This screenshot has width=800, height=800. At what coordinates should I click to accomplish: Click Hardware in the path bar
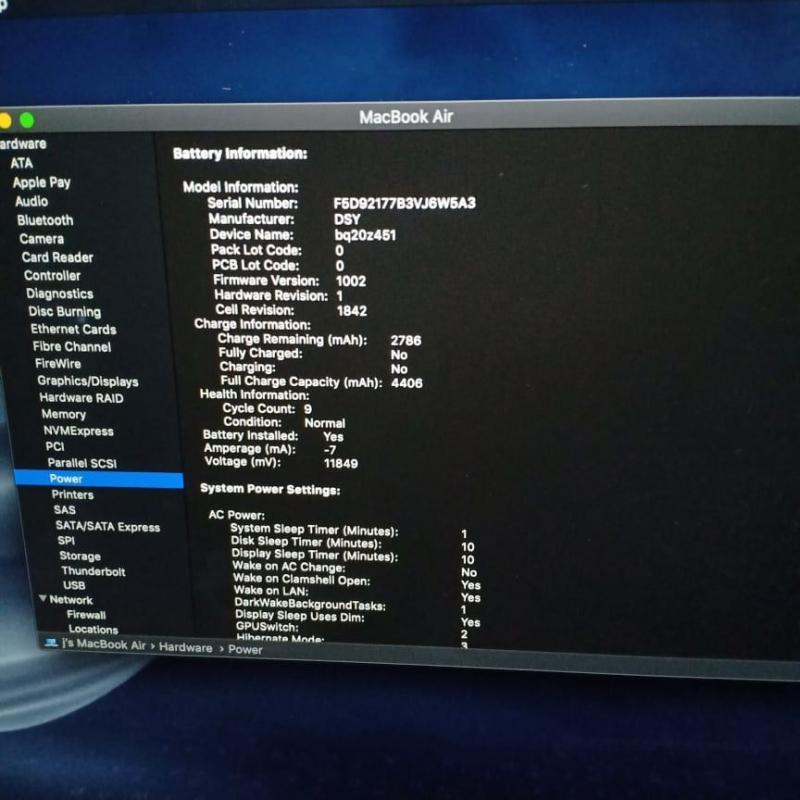coord(186,647)
